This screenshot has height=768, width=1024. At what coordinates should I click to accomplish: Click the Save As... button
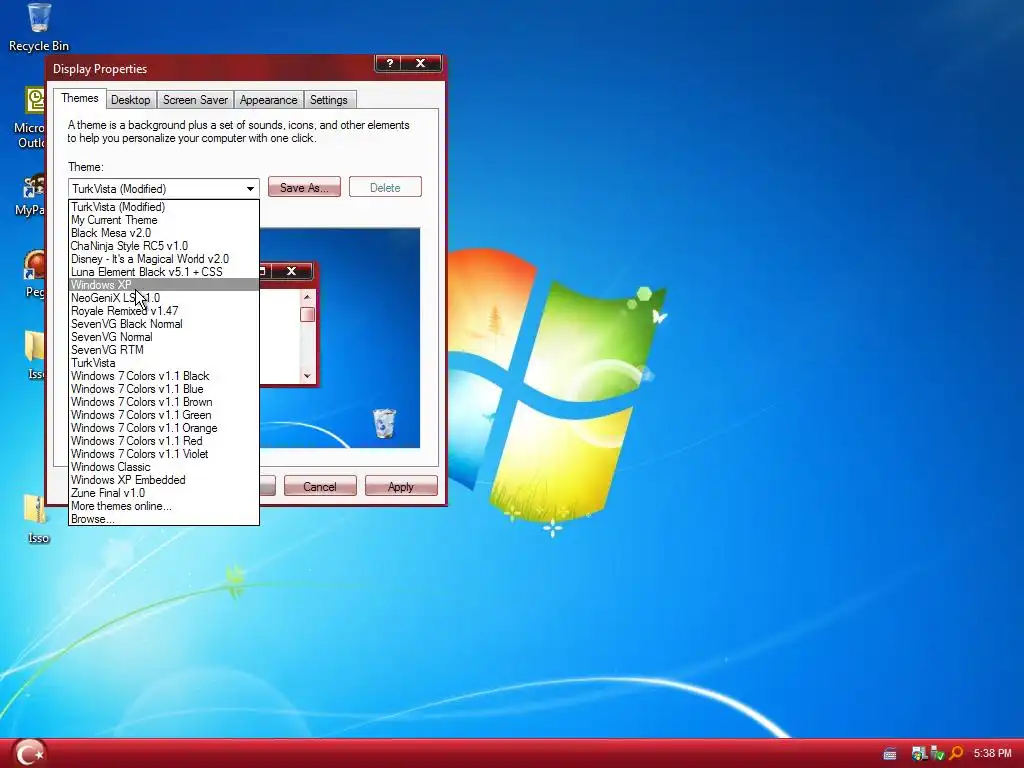coord(304,187)
